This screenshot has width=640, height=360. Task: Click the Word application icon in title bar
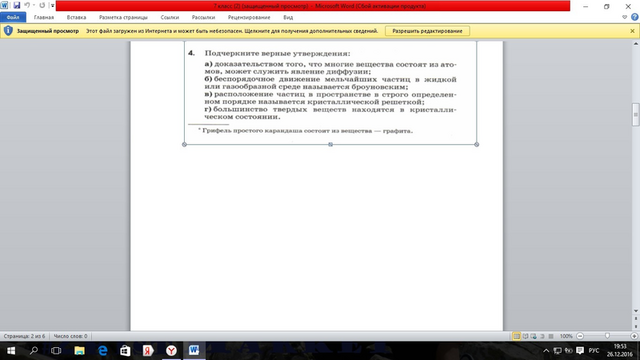click(4, 5)
